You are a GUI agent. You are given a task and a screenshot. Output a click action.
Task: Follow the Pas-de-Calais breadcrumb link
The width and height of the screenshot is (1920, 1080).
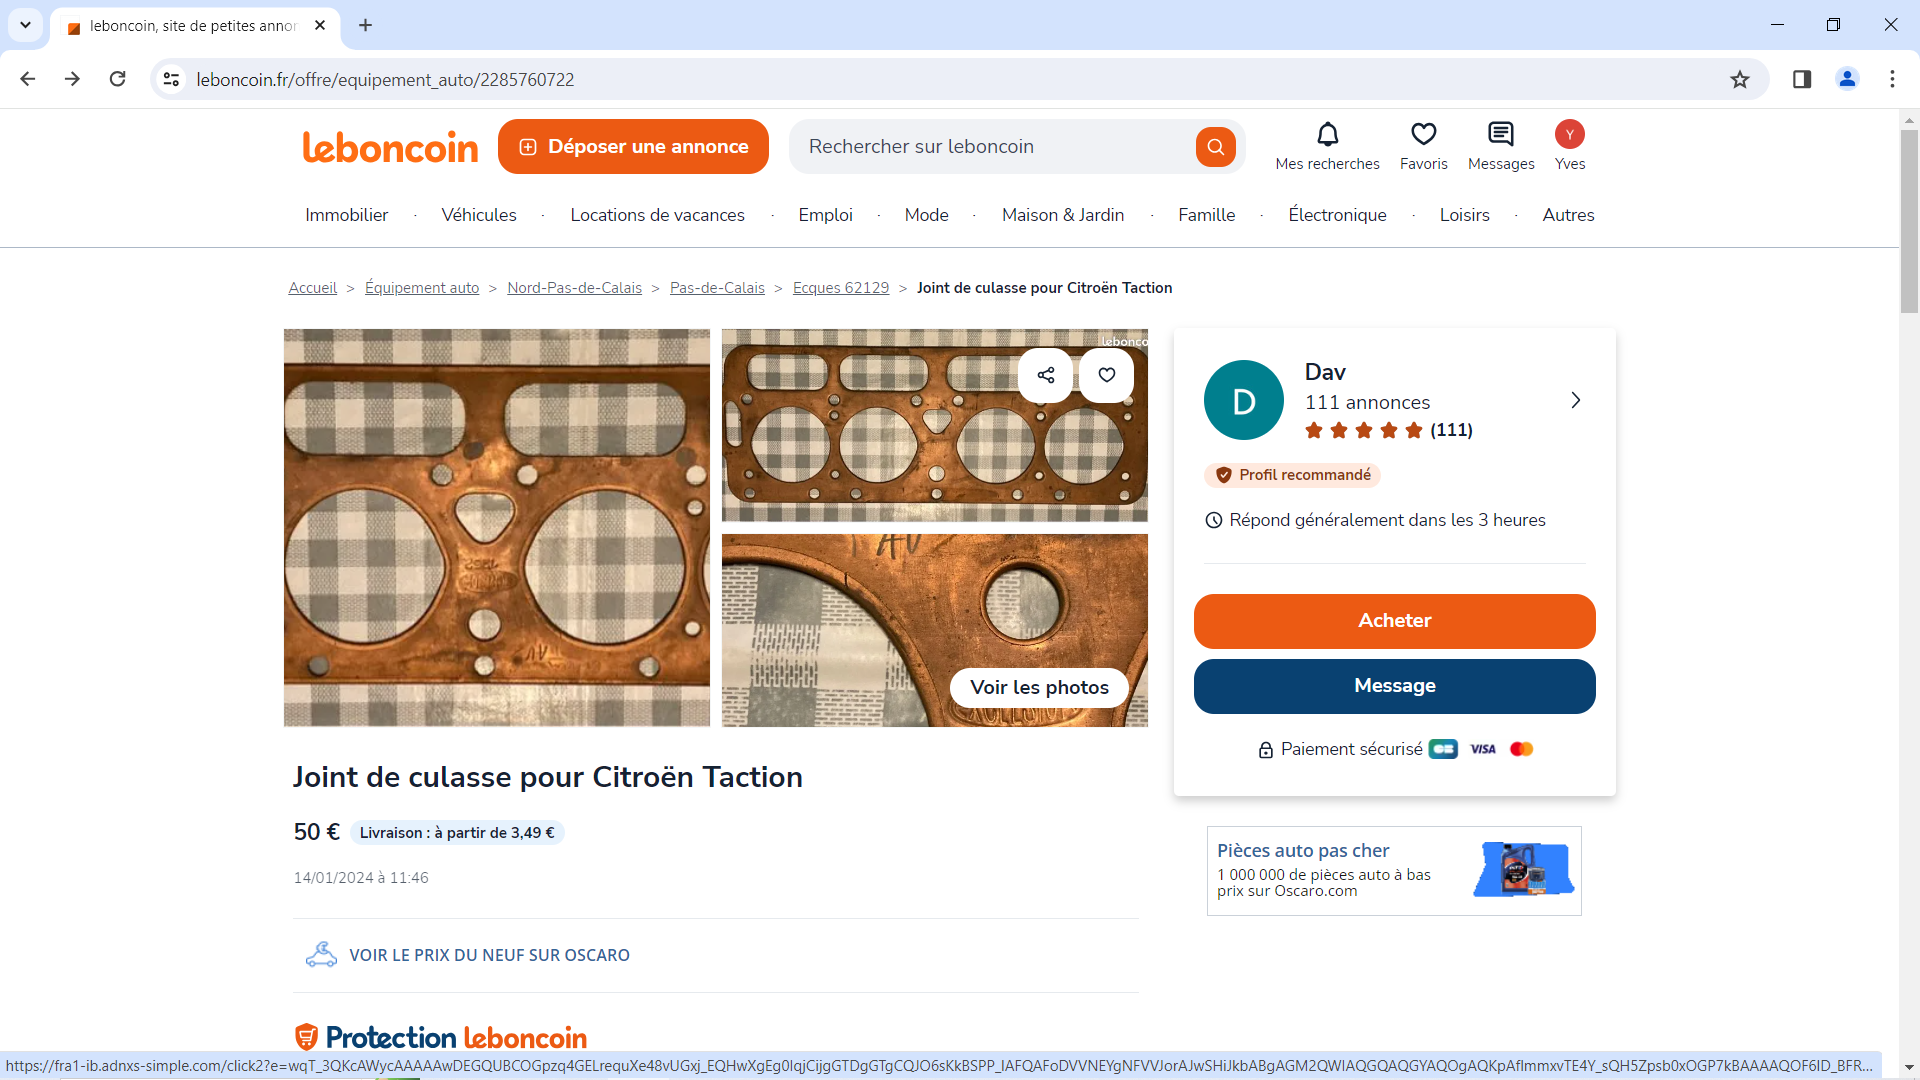point(717,288)
